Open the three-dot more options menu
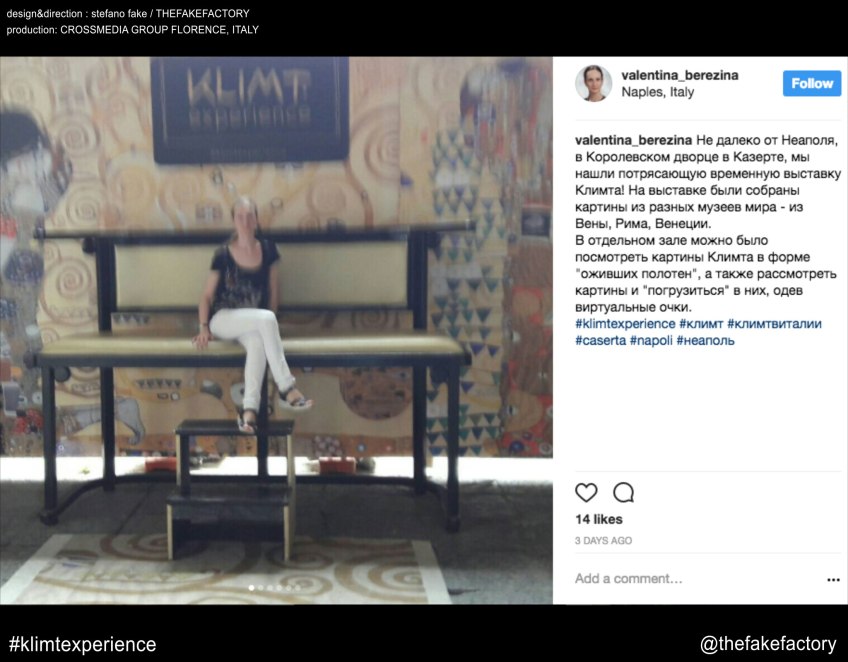This screenshot has width=848, height=662. click(833, 580)
